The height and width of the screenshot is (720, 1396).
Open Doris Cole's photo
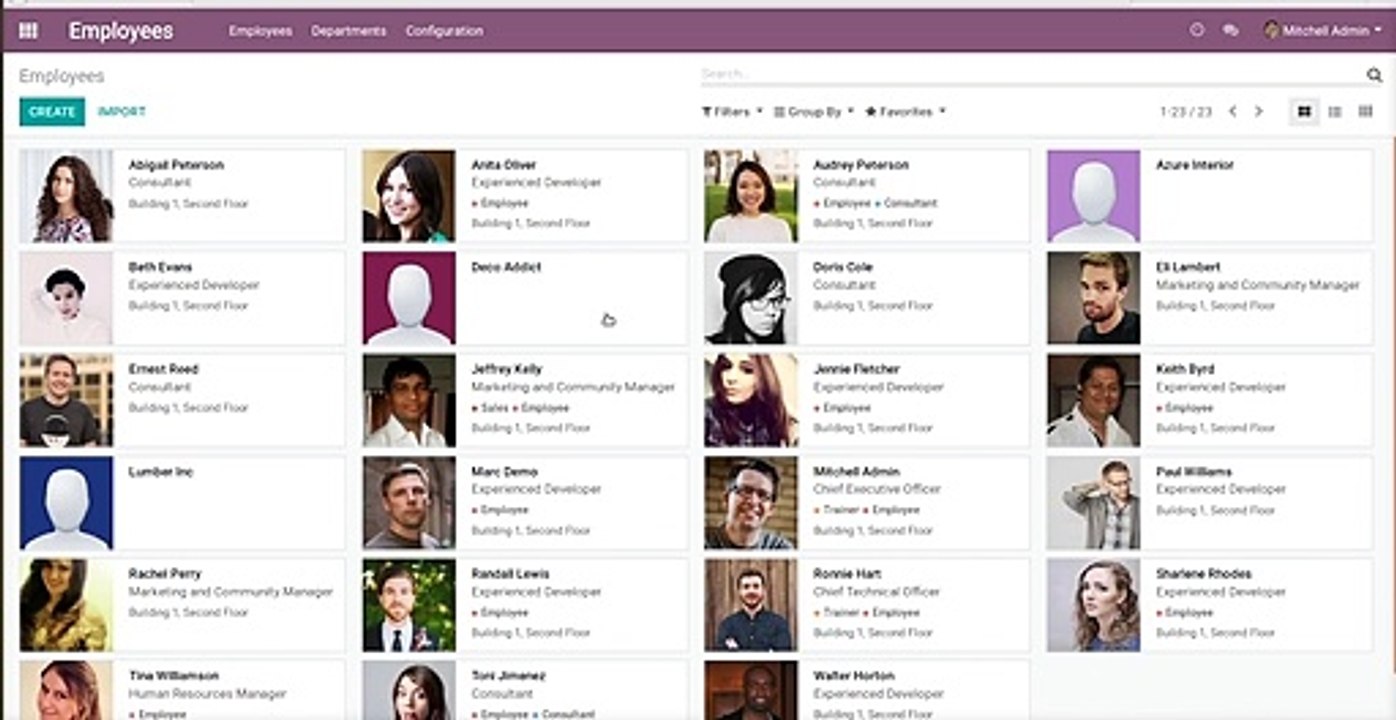[751, 298]
